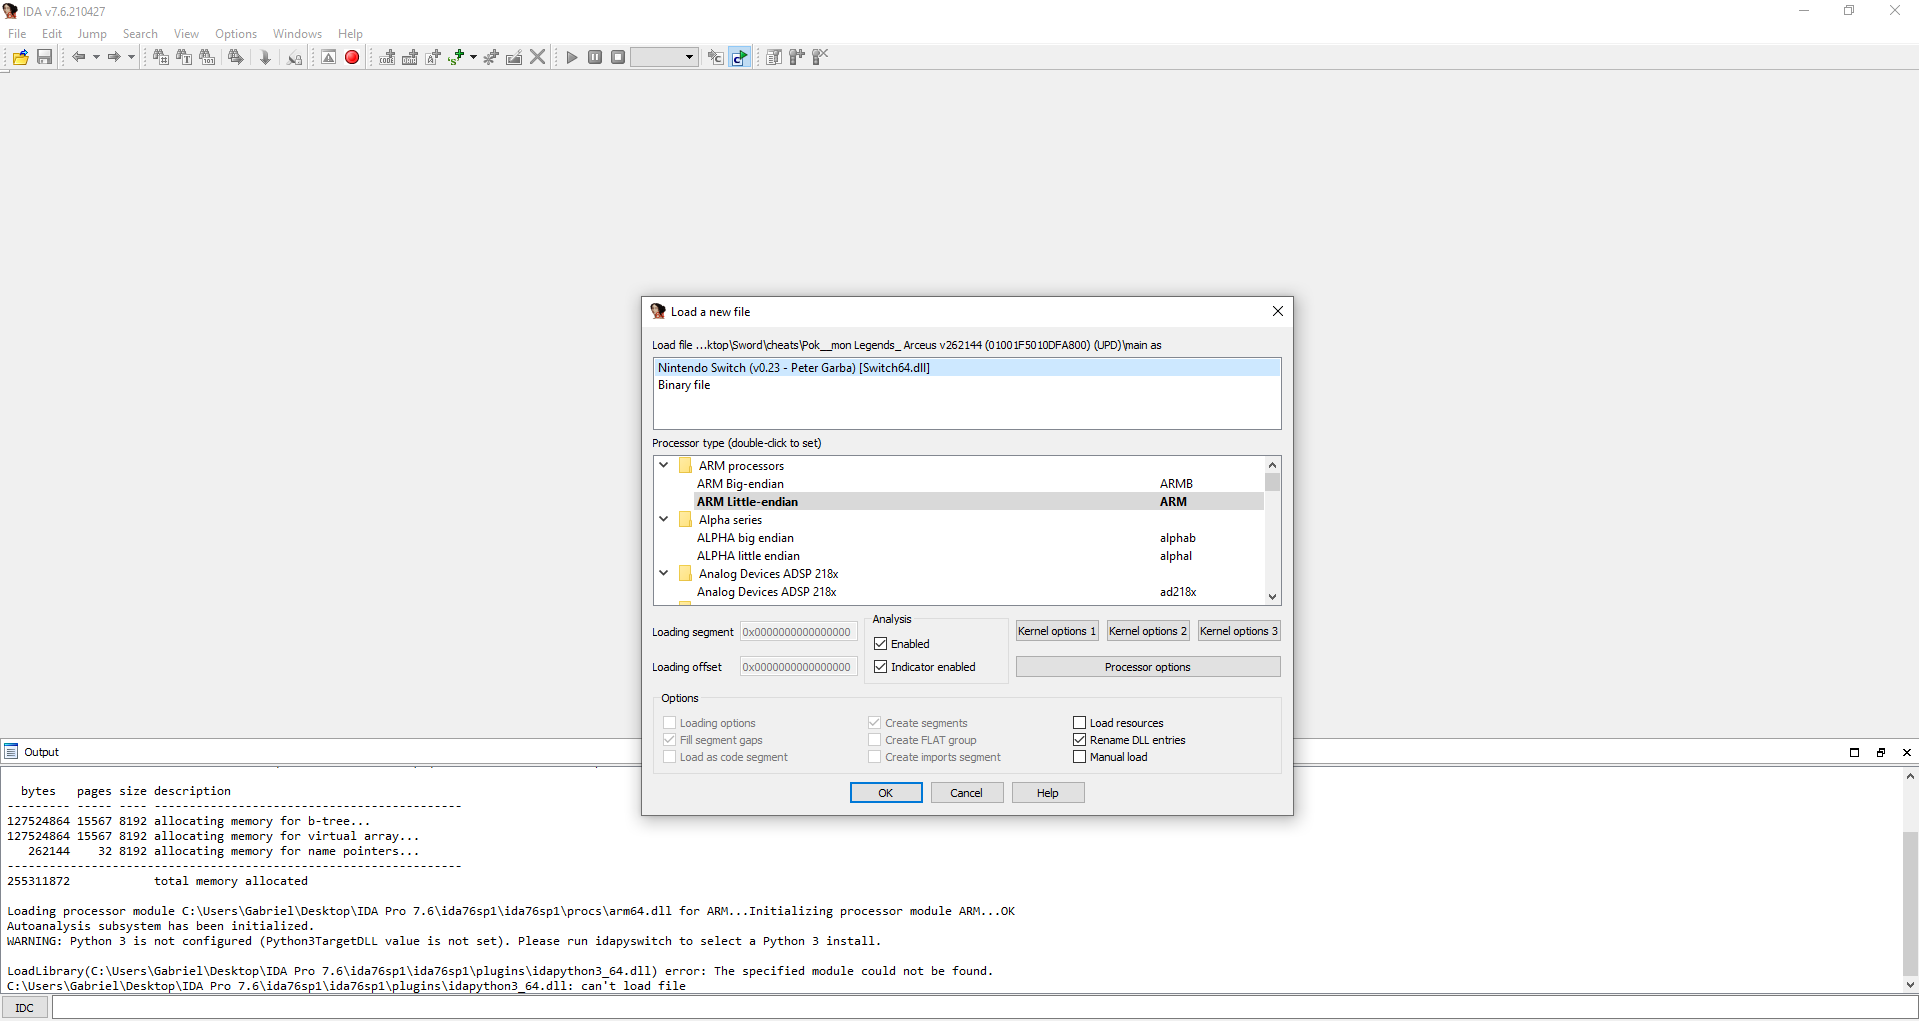Click the Loading segment input field
This screenshot has height=1021, width=1919.
[x=798, y=632]
